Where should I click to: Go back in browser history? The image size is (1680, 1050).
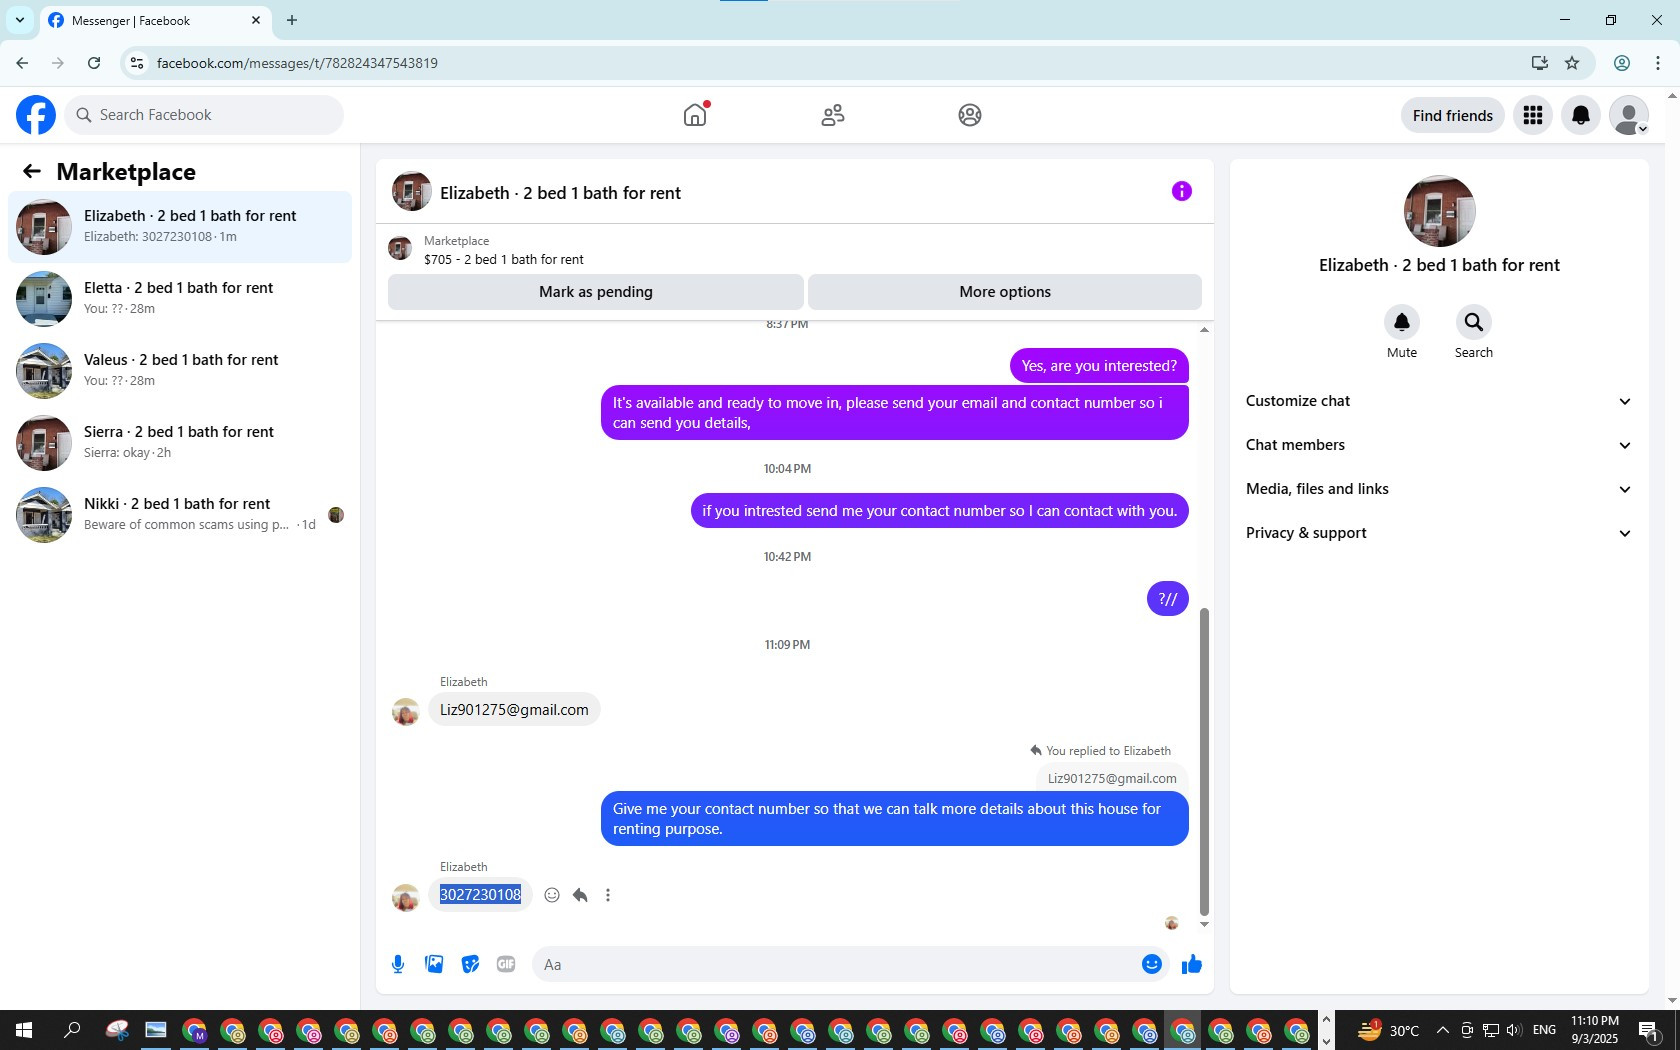click(22, 63)
